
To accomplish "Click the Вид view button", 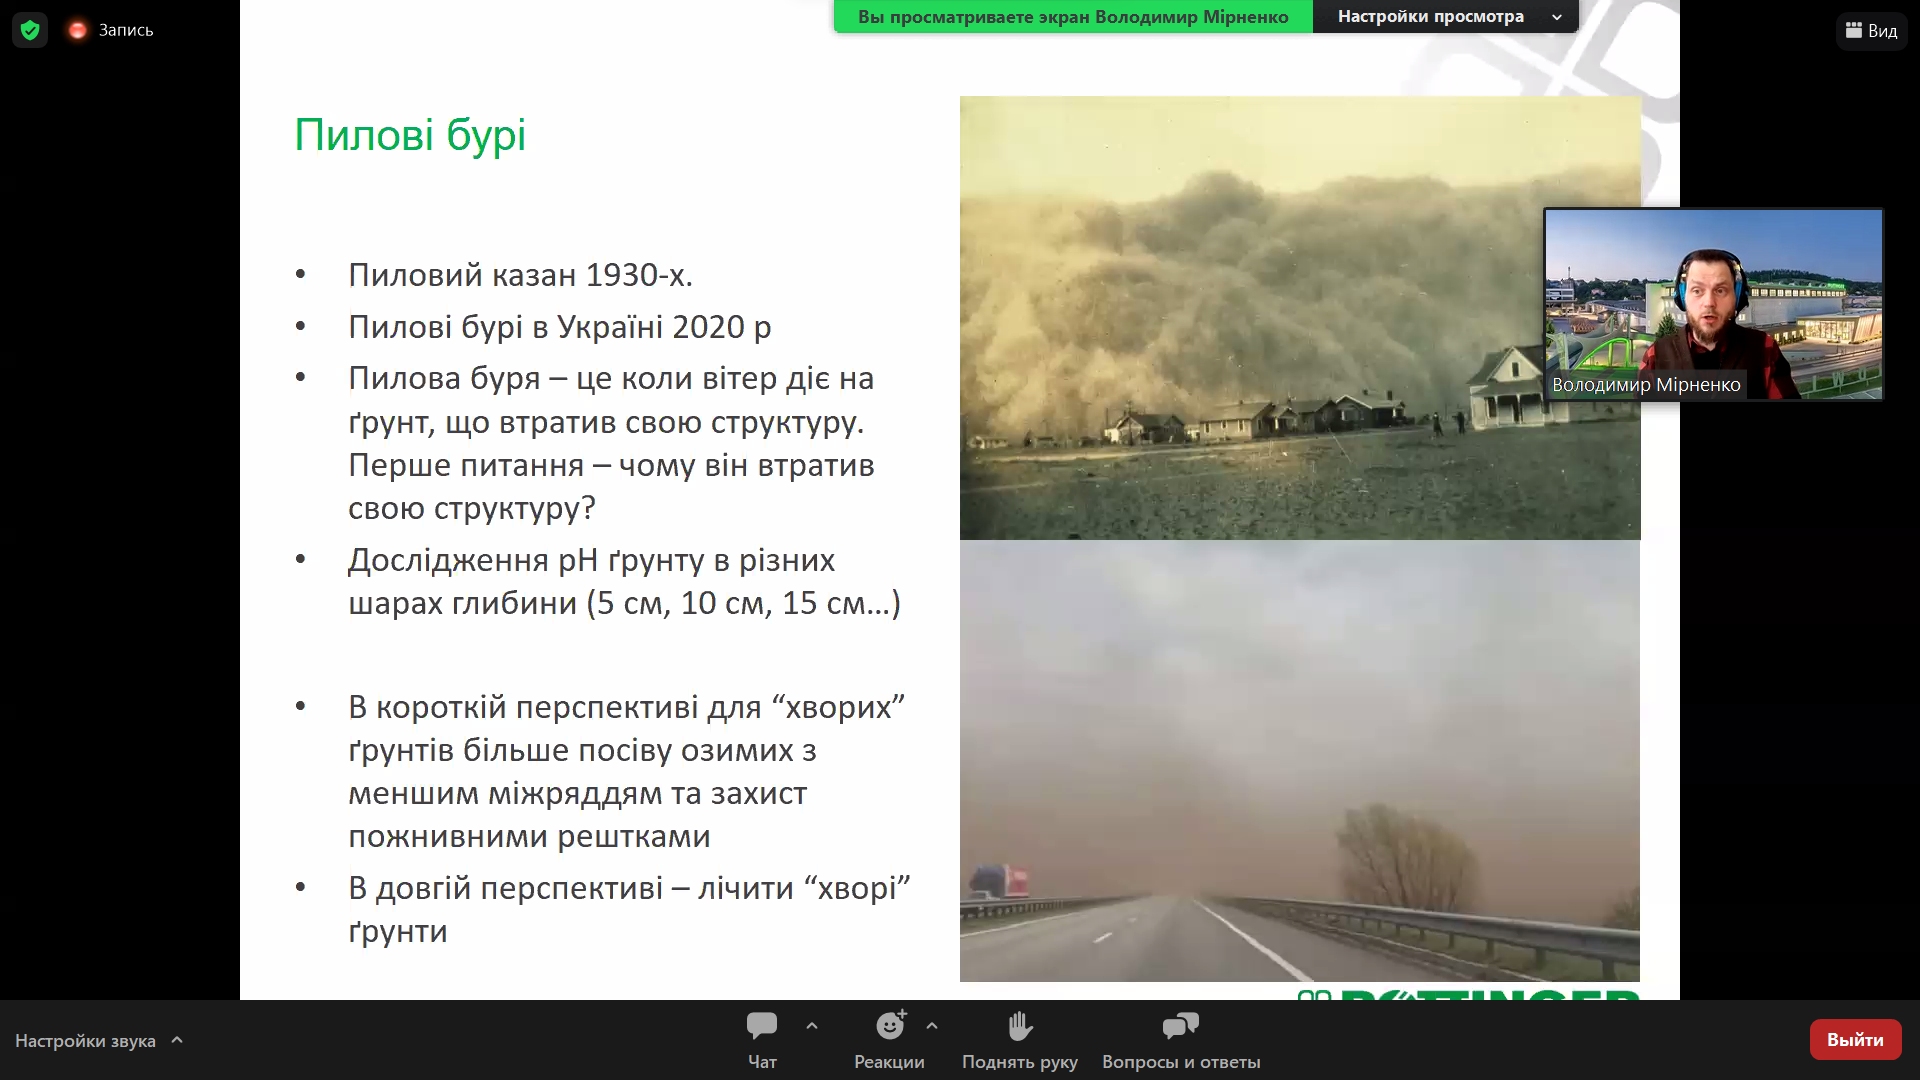I will click(x=1871, y=30).
